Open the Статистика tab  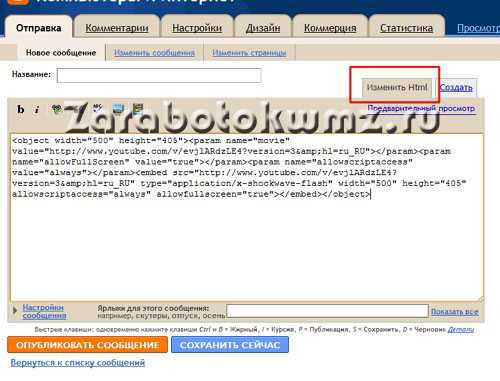[406, 28]
